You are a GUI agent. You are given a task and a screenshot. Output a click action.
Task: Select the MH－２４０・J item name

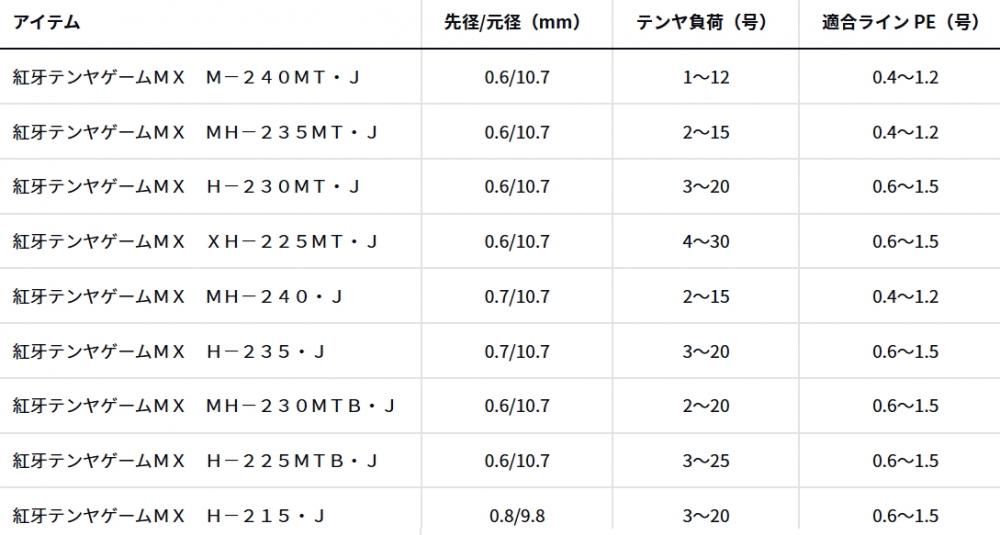[177, 297]
